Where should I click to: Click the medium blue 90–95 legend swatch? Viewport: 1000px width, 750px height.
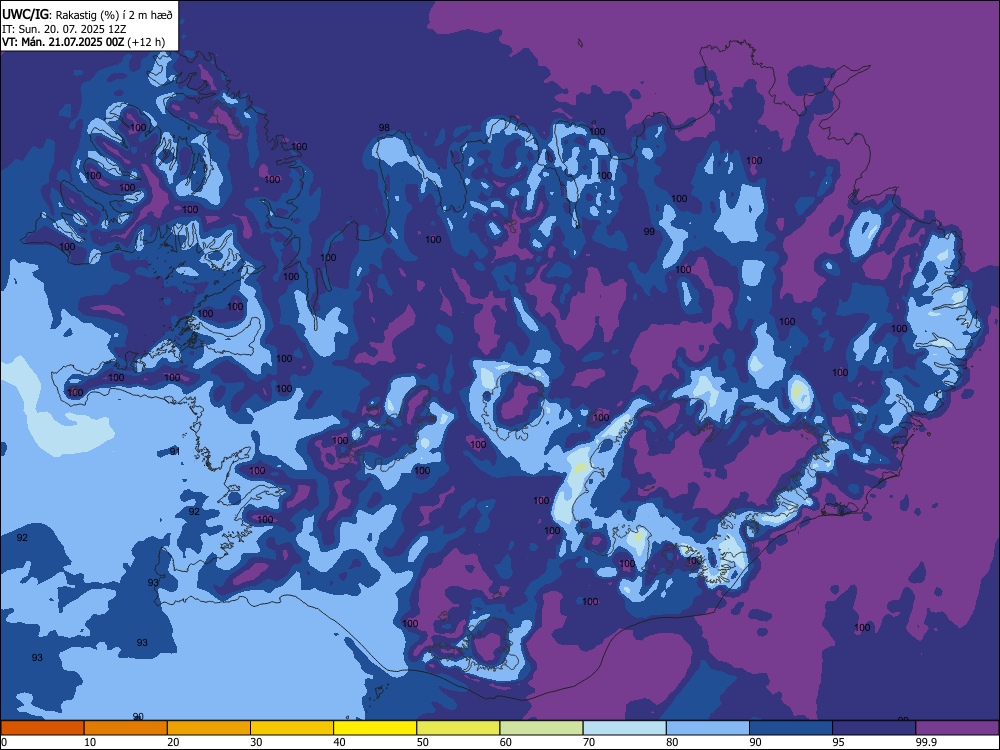click(x=791, y=728)
